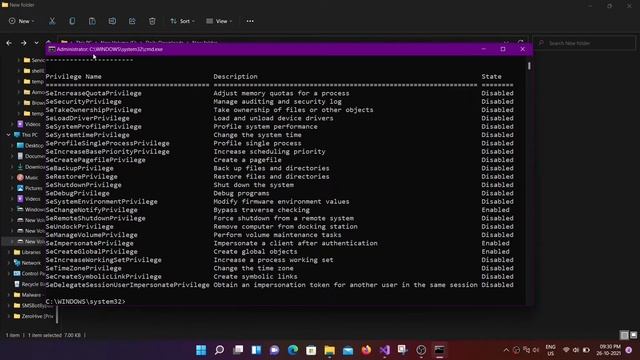This screenshot has height=360, width=640.
Task: Click the C:\WINDOWS\system32> prompt line
Action: pos(85,301)
